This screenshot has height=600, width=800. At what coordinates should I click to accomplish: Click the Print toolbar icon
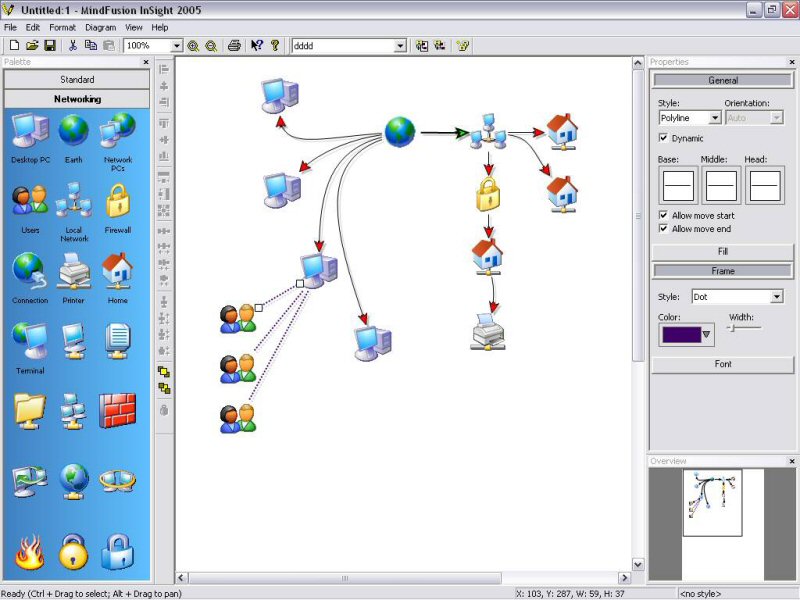point(234,46)
